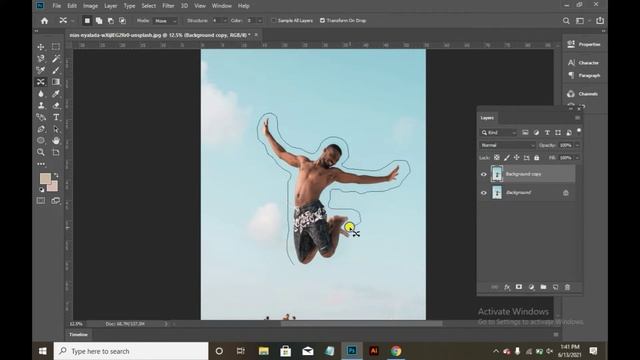Click the Windows search box

pos(131,351)
